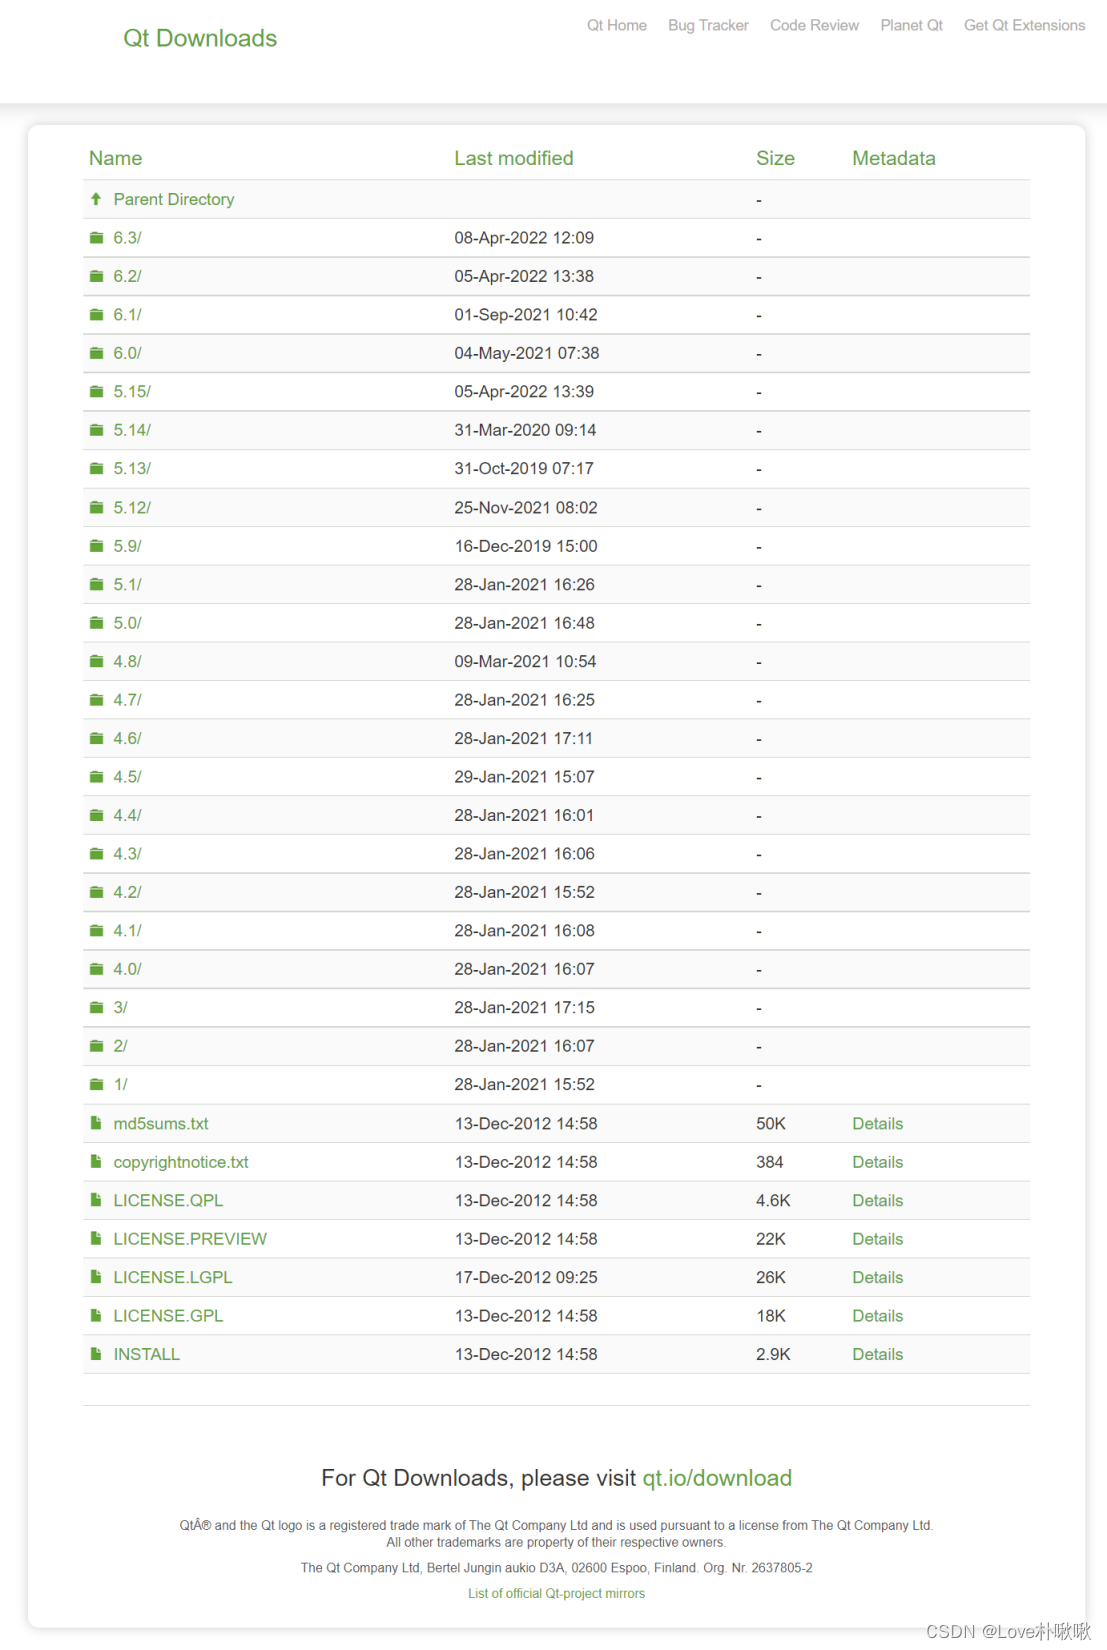Click the folder icon beside 6.2/
1107x1650 pixels.
coord(96,276)
